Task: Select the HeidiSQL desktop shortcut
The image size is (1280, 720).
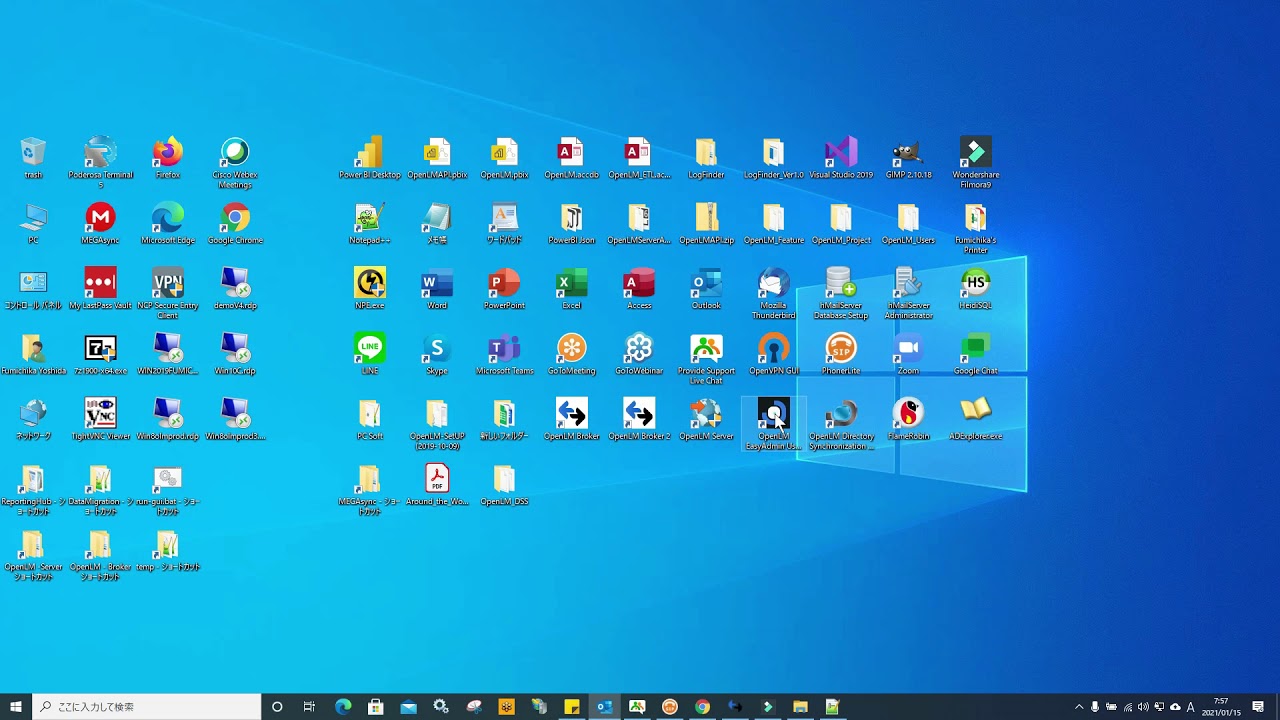Action: coord(975,289)
